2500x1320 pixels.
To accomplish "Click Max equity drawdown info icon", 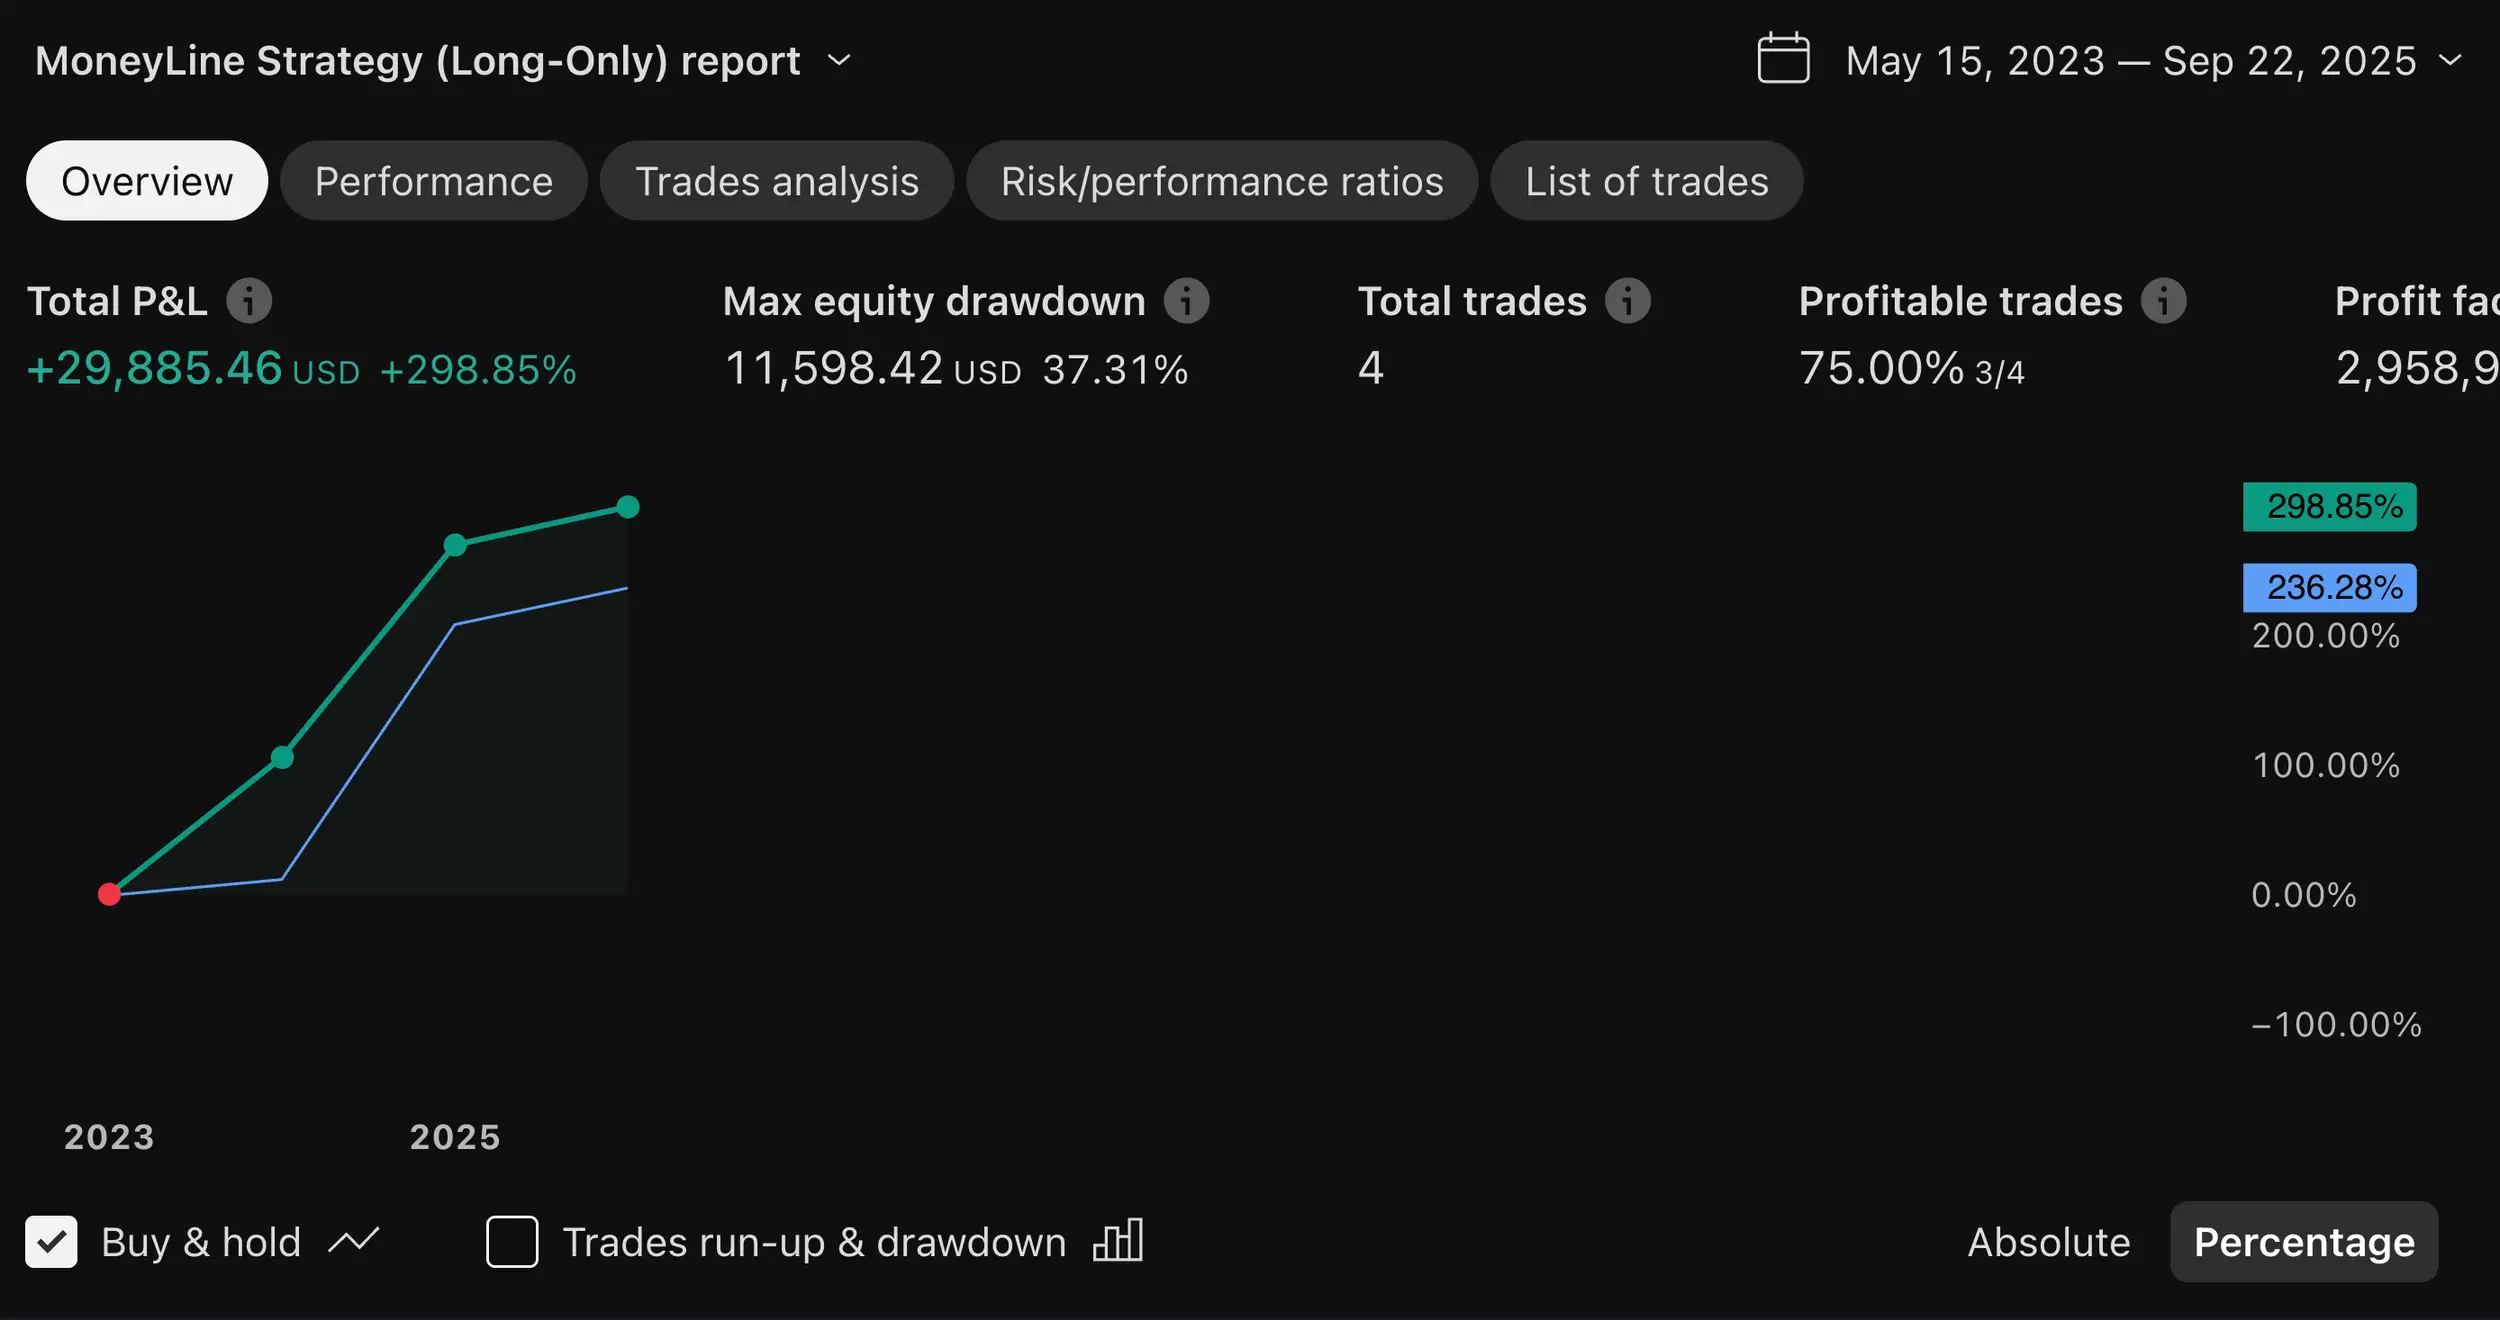I will pos(1187,301).
